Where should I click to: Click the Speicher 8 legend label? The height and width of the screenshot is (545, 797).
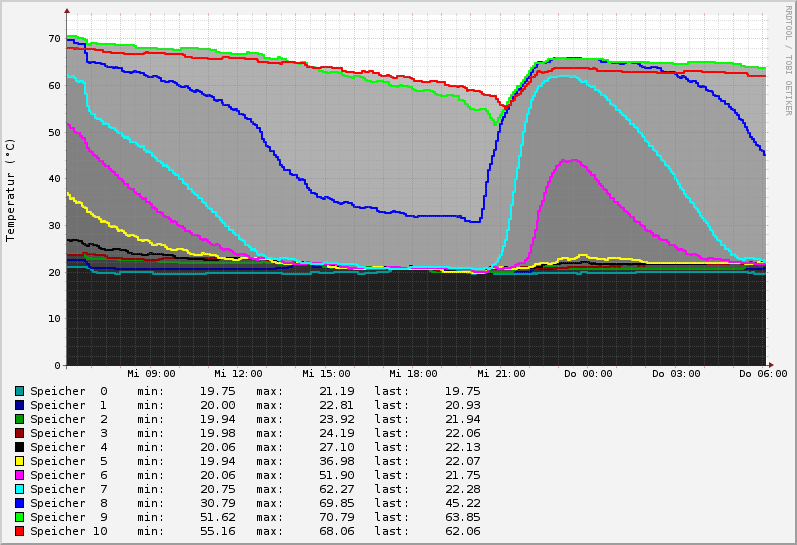68,503
